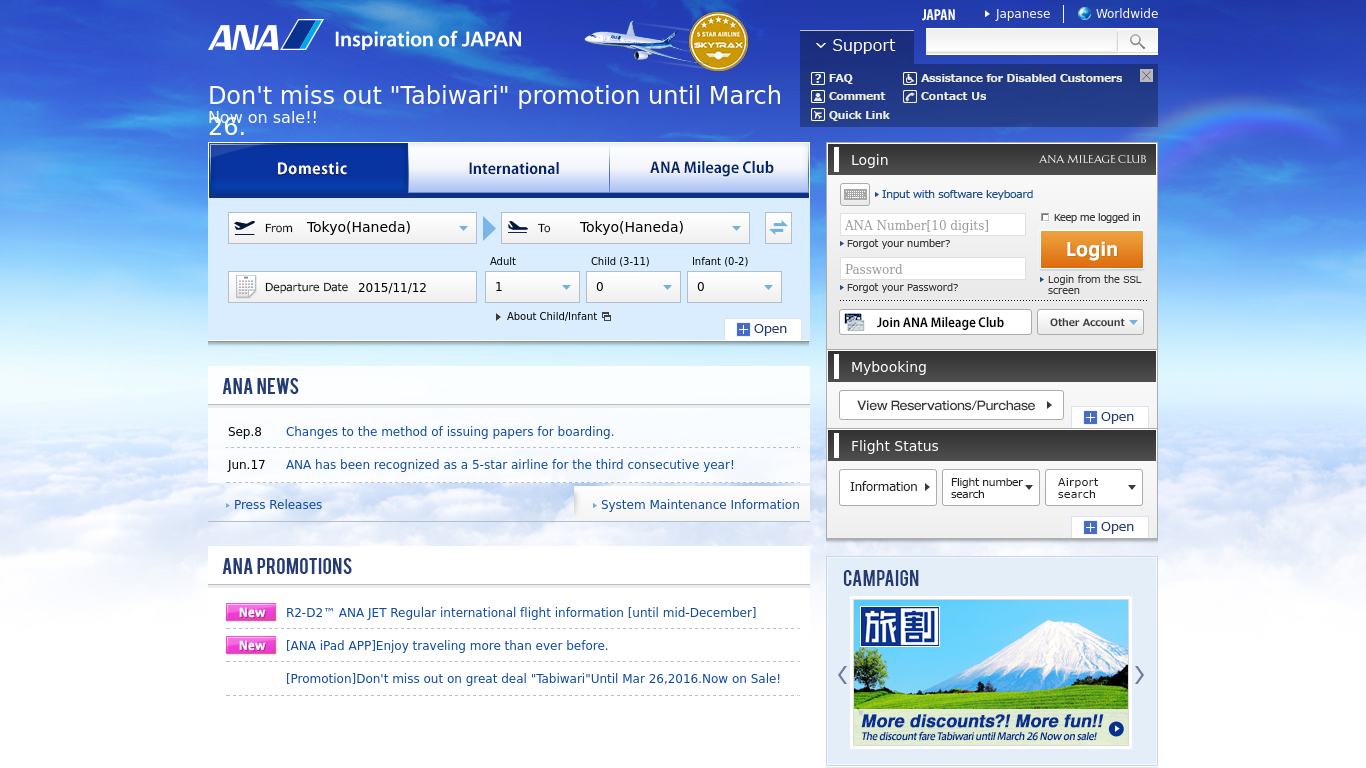Enable Keep me logged in
Screen dimensions: 1366x768
click(1044, 216)
